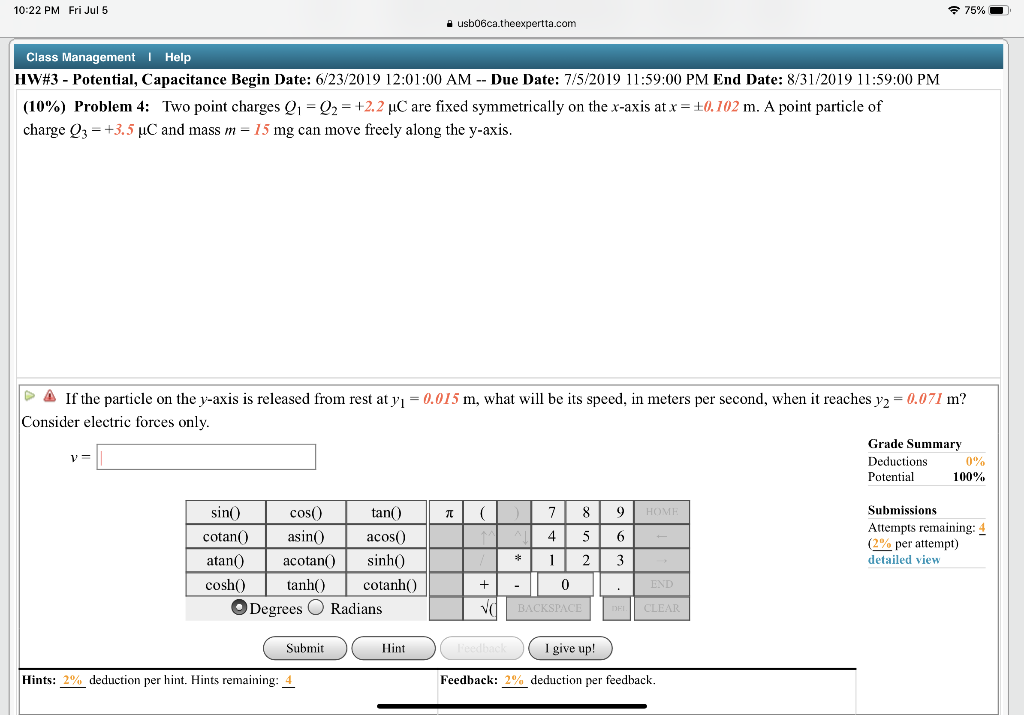Insert tan() using the keypad
1024x715 pixels.
pos(386,512)
